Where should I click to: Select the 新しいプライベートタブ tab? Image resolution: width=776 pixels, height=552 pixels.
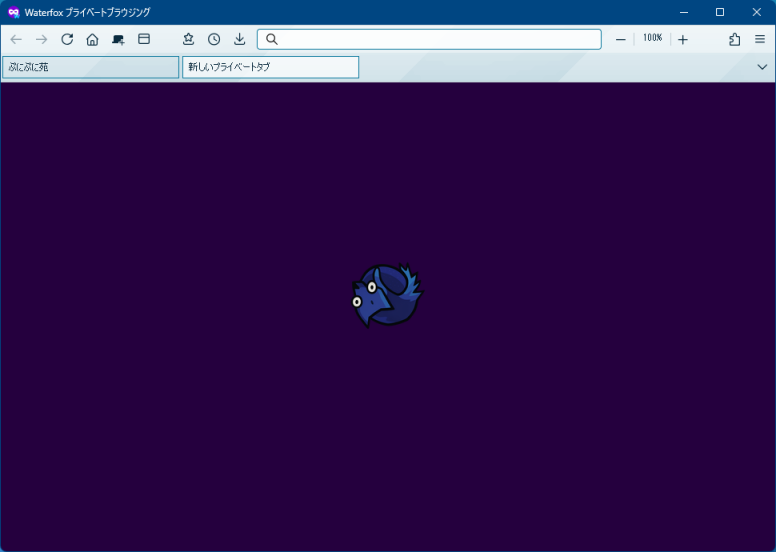[270, 67]
